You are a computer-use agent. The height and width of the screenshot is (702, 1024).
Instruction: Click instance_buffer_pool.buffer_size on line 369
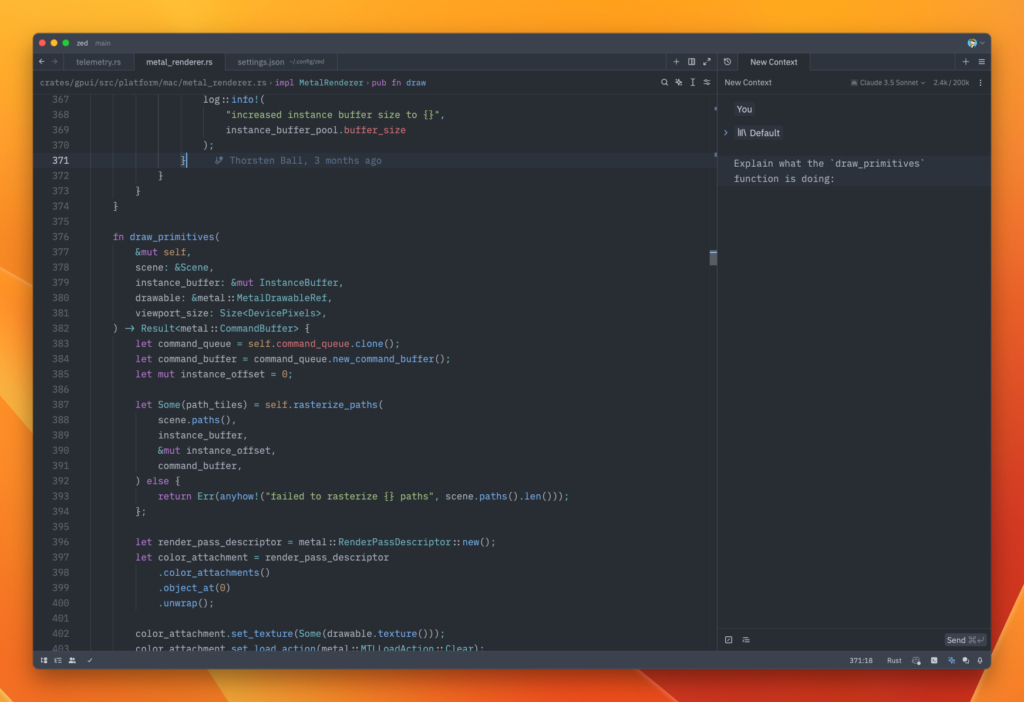(315, 130)
